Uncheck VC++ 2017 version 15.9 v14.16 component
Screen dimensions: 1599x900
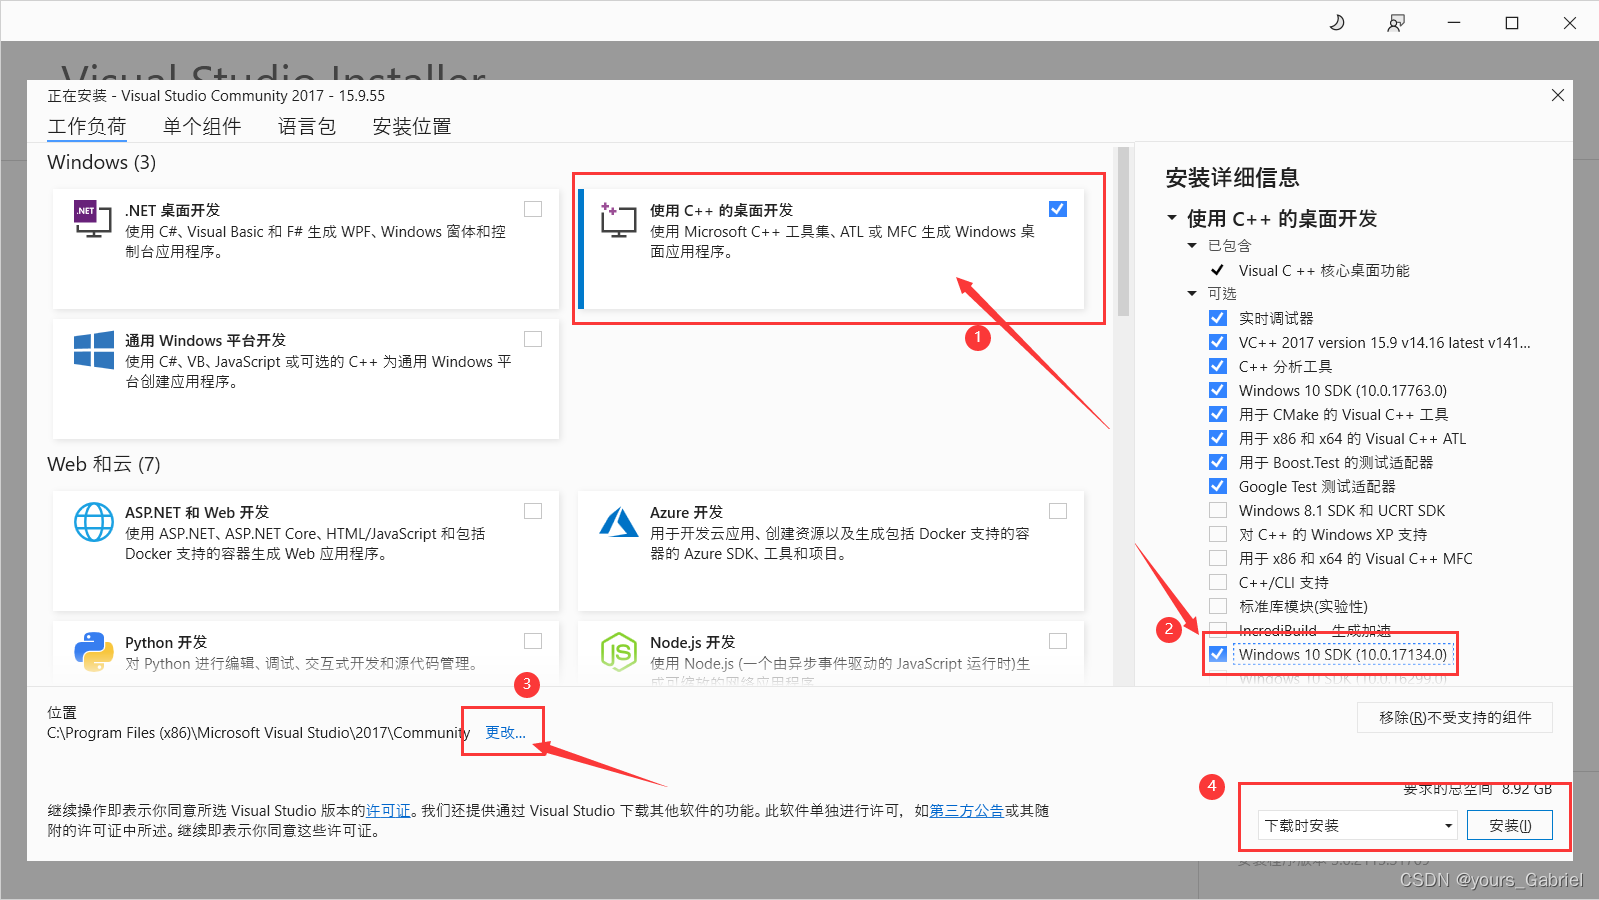click(1218, 342)
